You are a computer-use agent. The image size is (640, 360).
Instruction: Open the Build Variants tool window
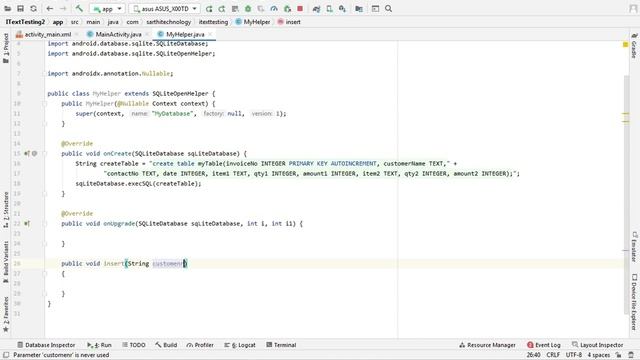point(6,262)
